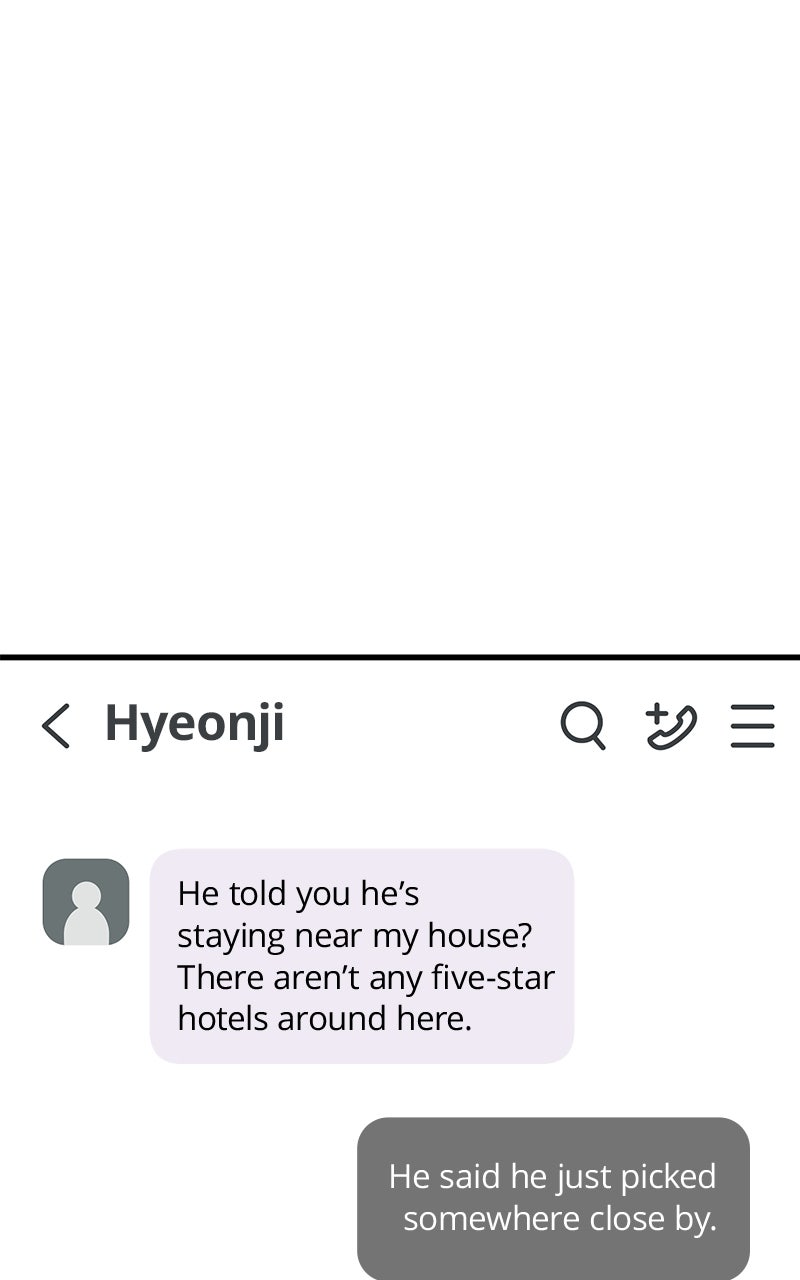The width and height of the screenshot is (800, 1280).
Task: Select the received message about five-star hotels
Action: [362, 956]
